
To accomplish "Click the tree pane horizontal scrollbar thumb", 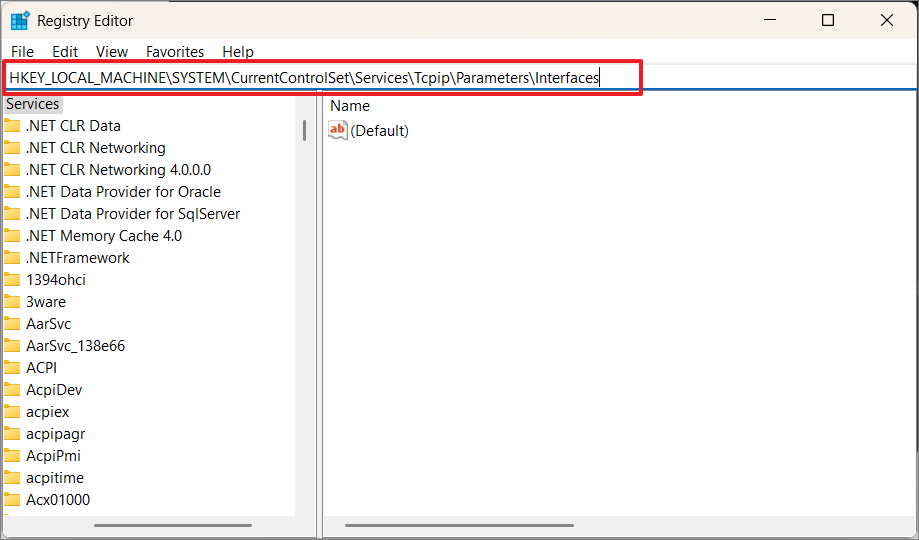I will [173, 526].
